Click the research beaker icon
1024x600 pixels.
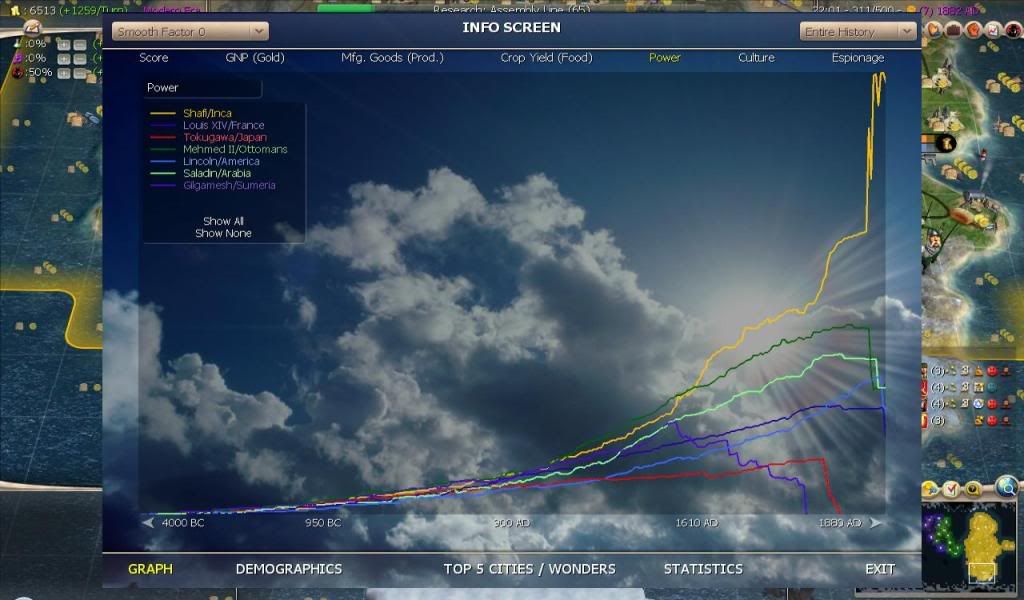tap(18, 44)
